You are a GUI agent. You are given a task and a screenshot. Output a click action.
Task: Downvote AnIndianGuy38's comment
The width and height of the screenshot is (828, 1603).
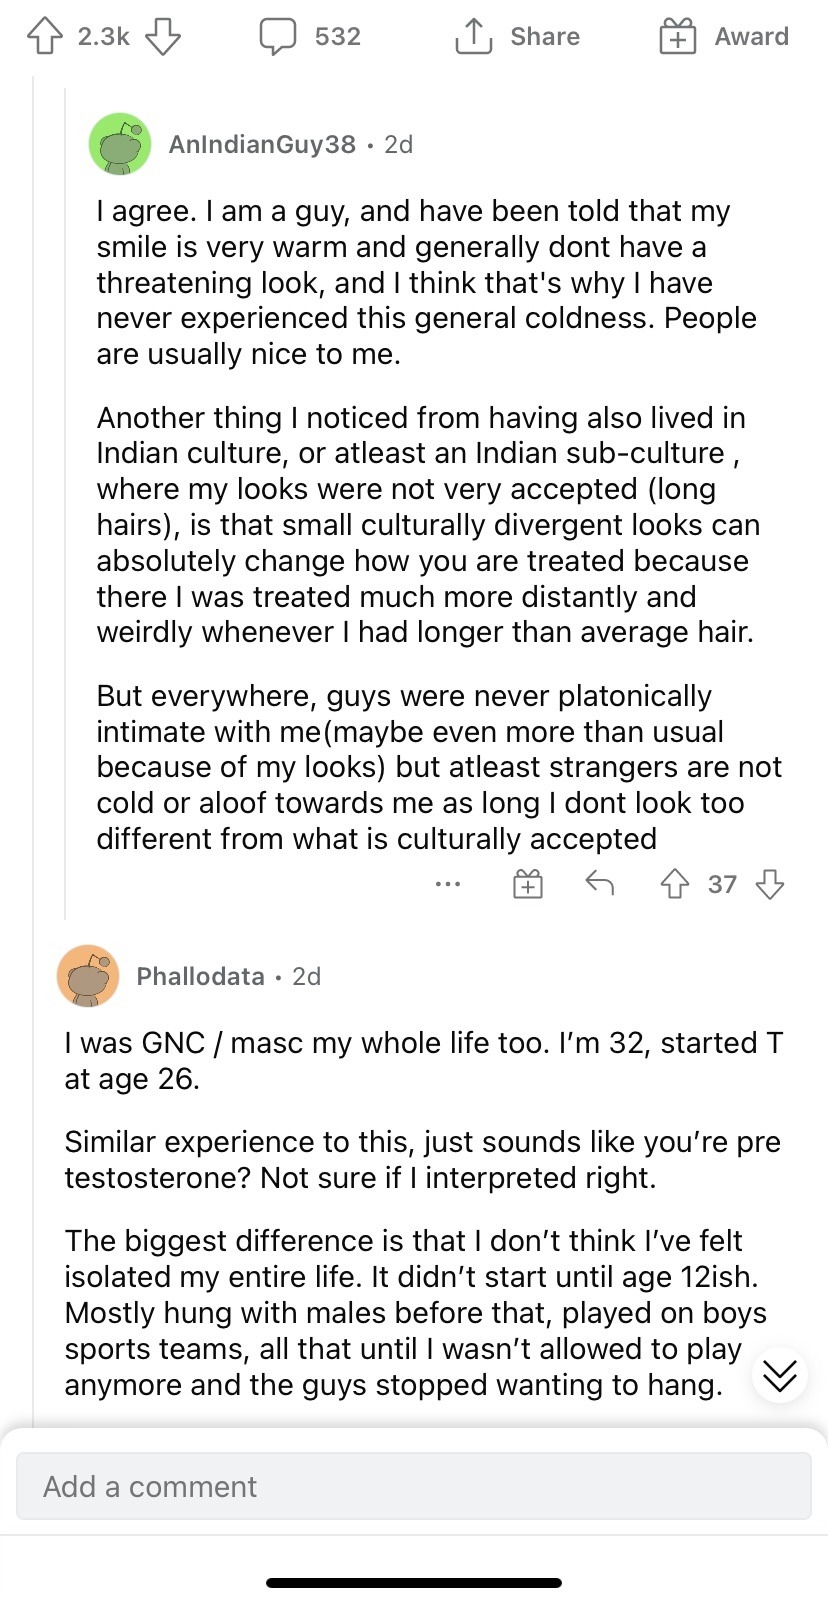[x=769, y=884]
